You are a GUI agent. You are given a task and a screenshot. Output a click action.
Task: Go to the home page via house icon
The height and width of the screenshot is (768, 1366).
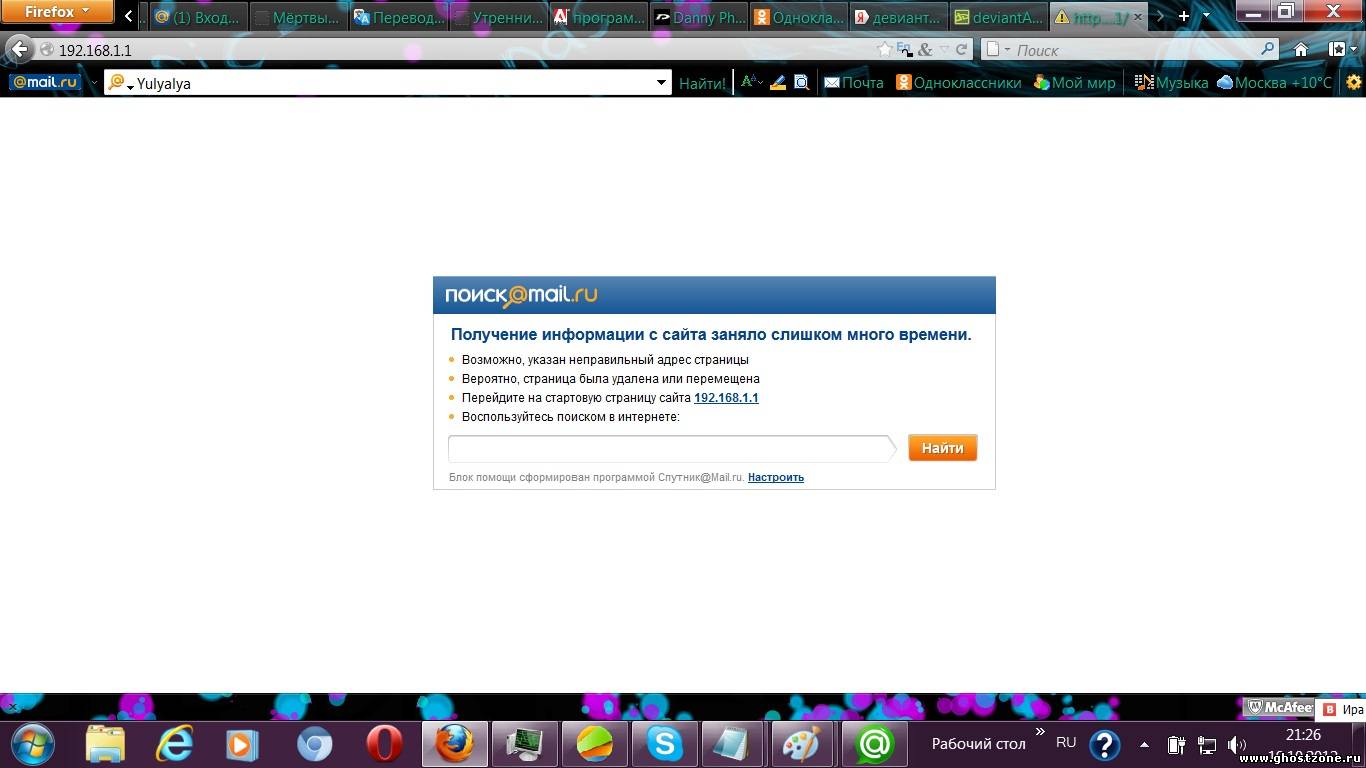[1301, 49]
